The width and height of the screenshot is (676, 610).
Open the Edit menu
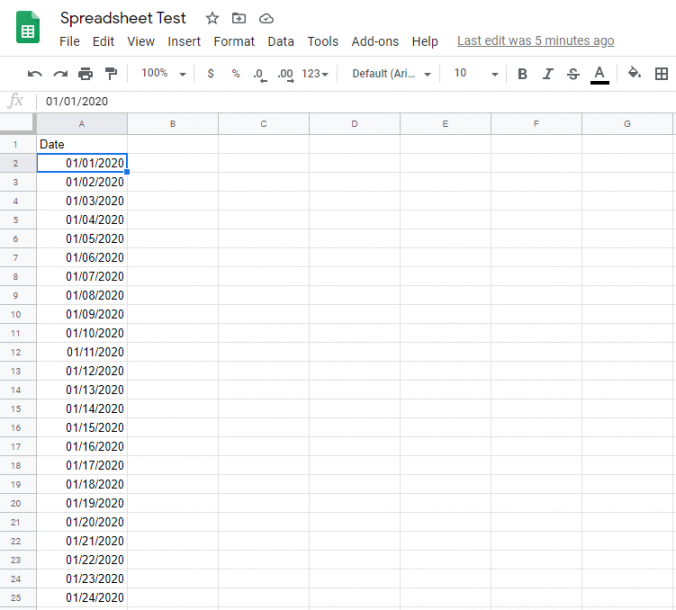pyautogui.click(x=103, y=41)
